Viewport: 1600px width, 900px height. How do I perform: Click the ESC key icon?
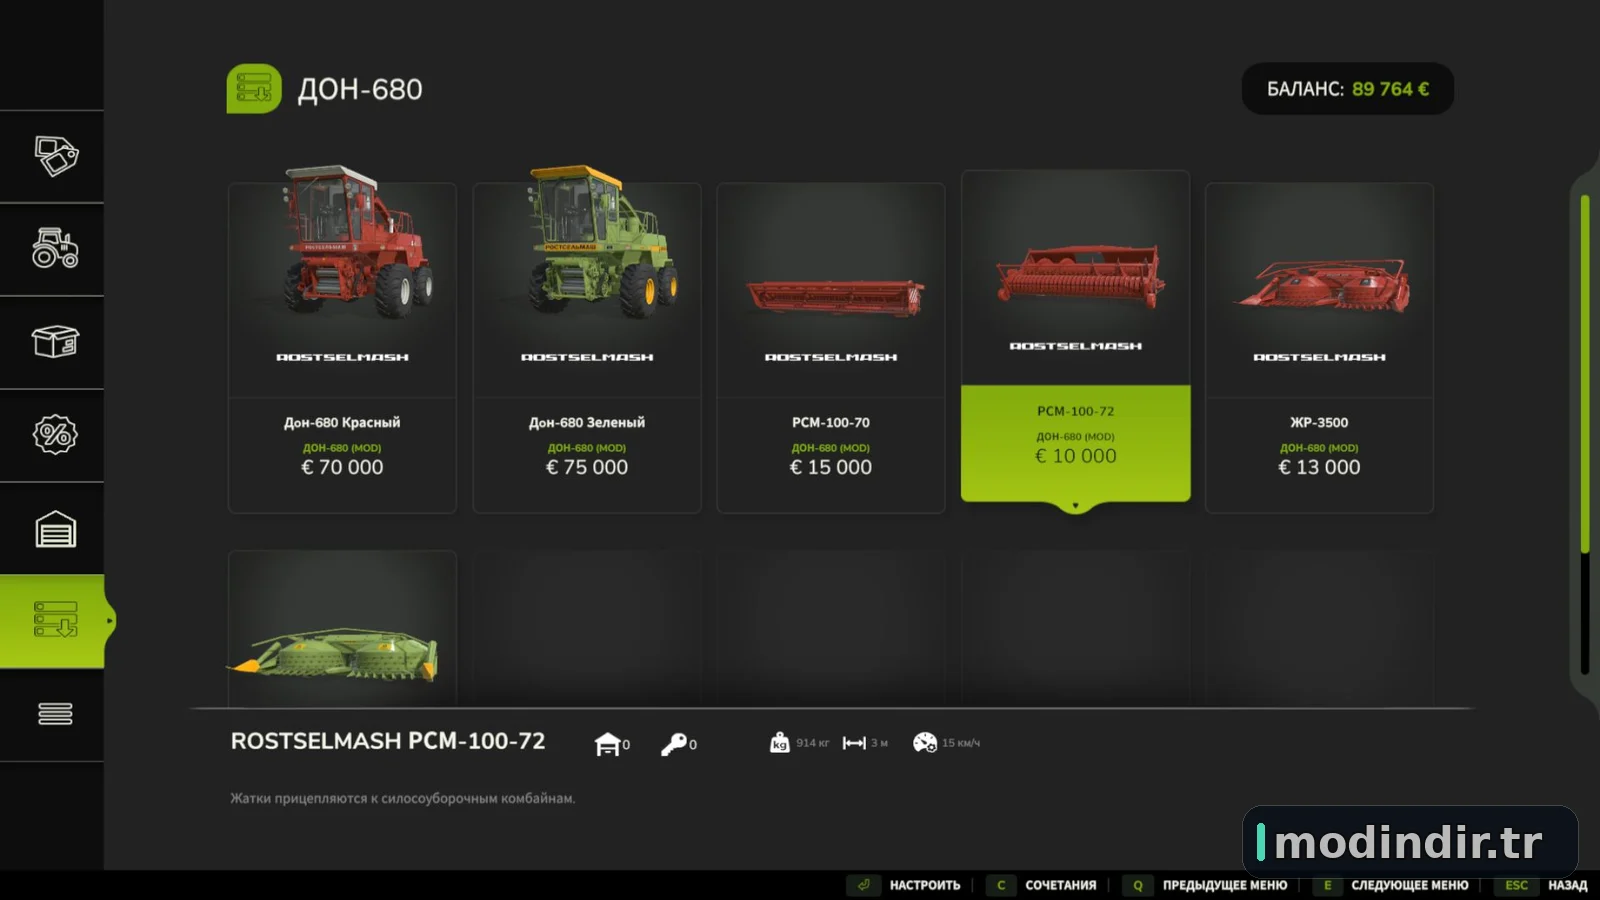point(1516,885)
